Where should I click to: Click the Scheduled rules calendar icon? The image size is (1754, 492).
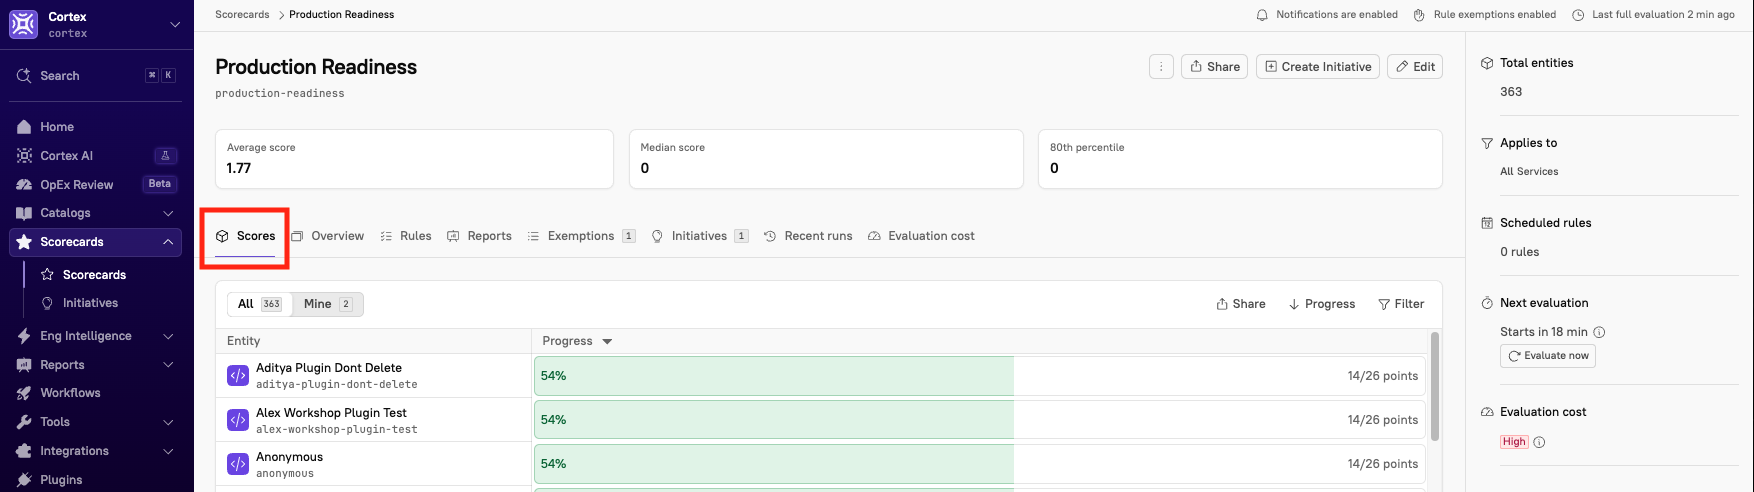click(x=1487, y=223)
